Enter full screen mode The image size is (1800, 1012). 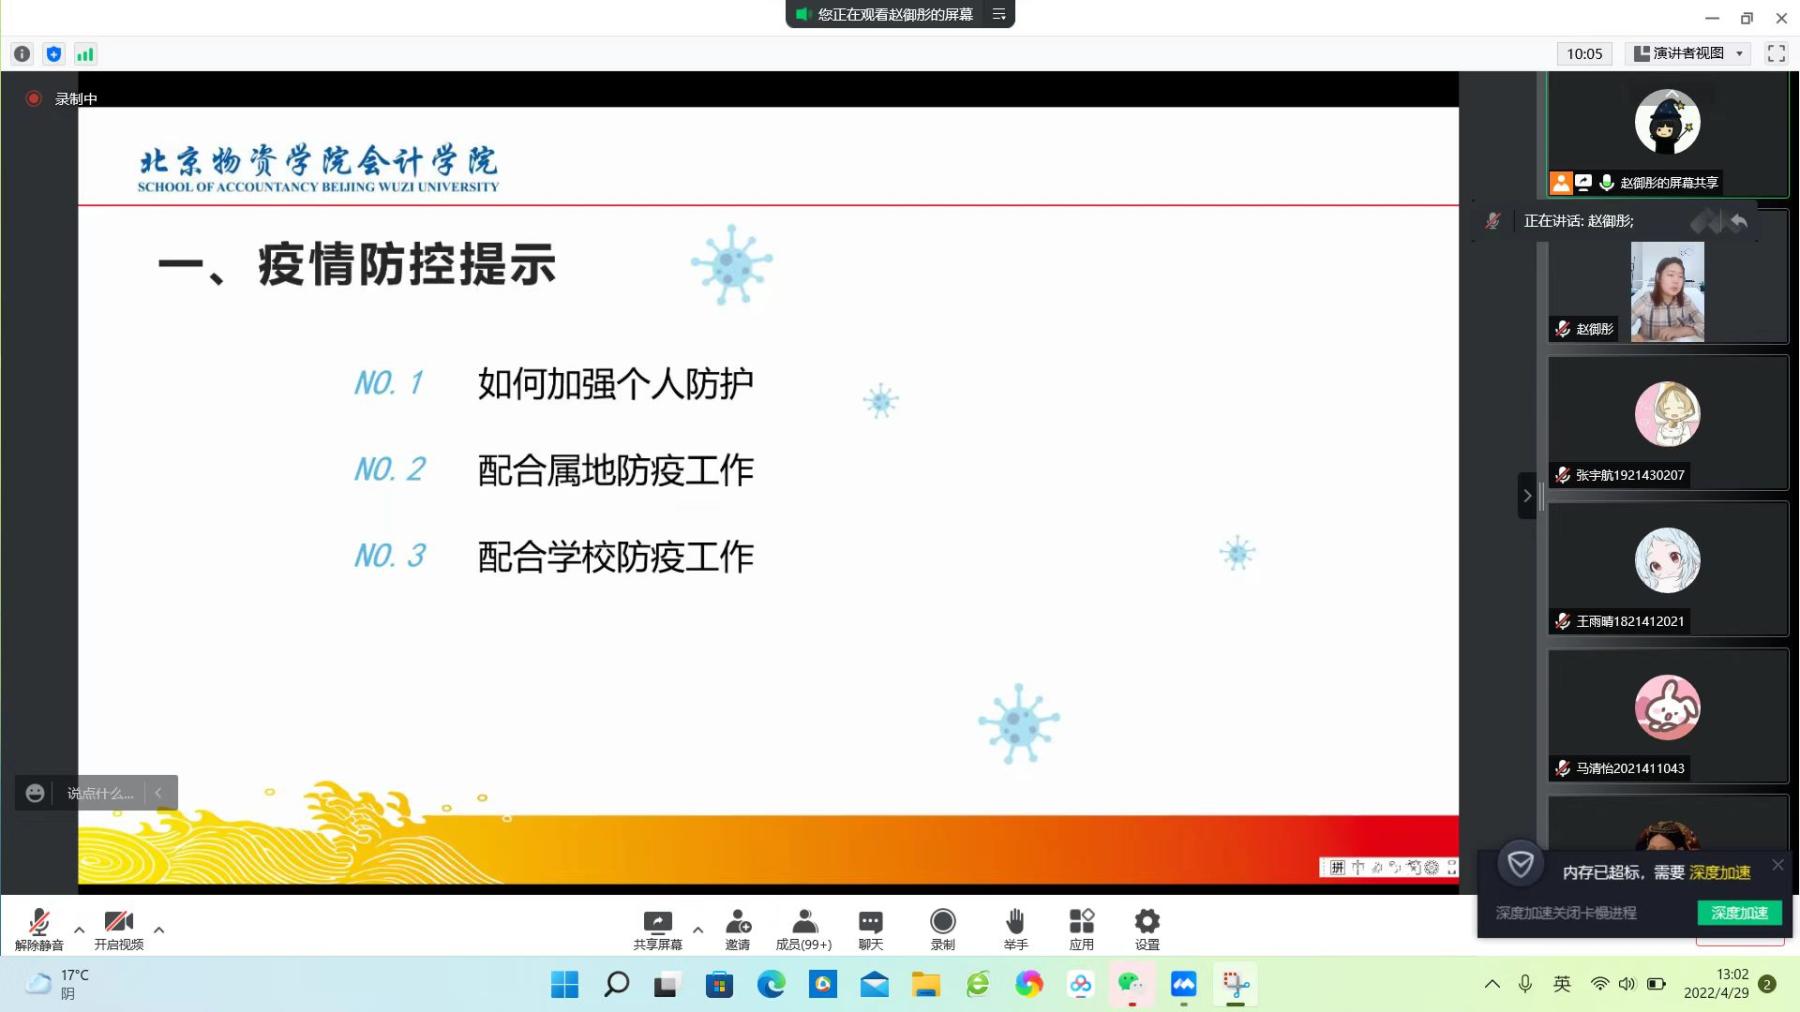(x=1776, y=54)
